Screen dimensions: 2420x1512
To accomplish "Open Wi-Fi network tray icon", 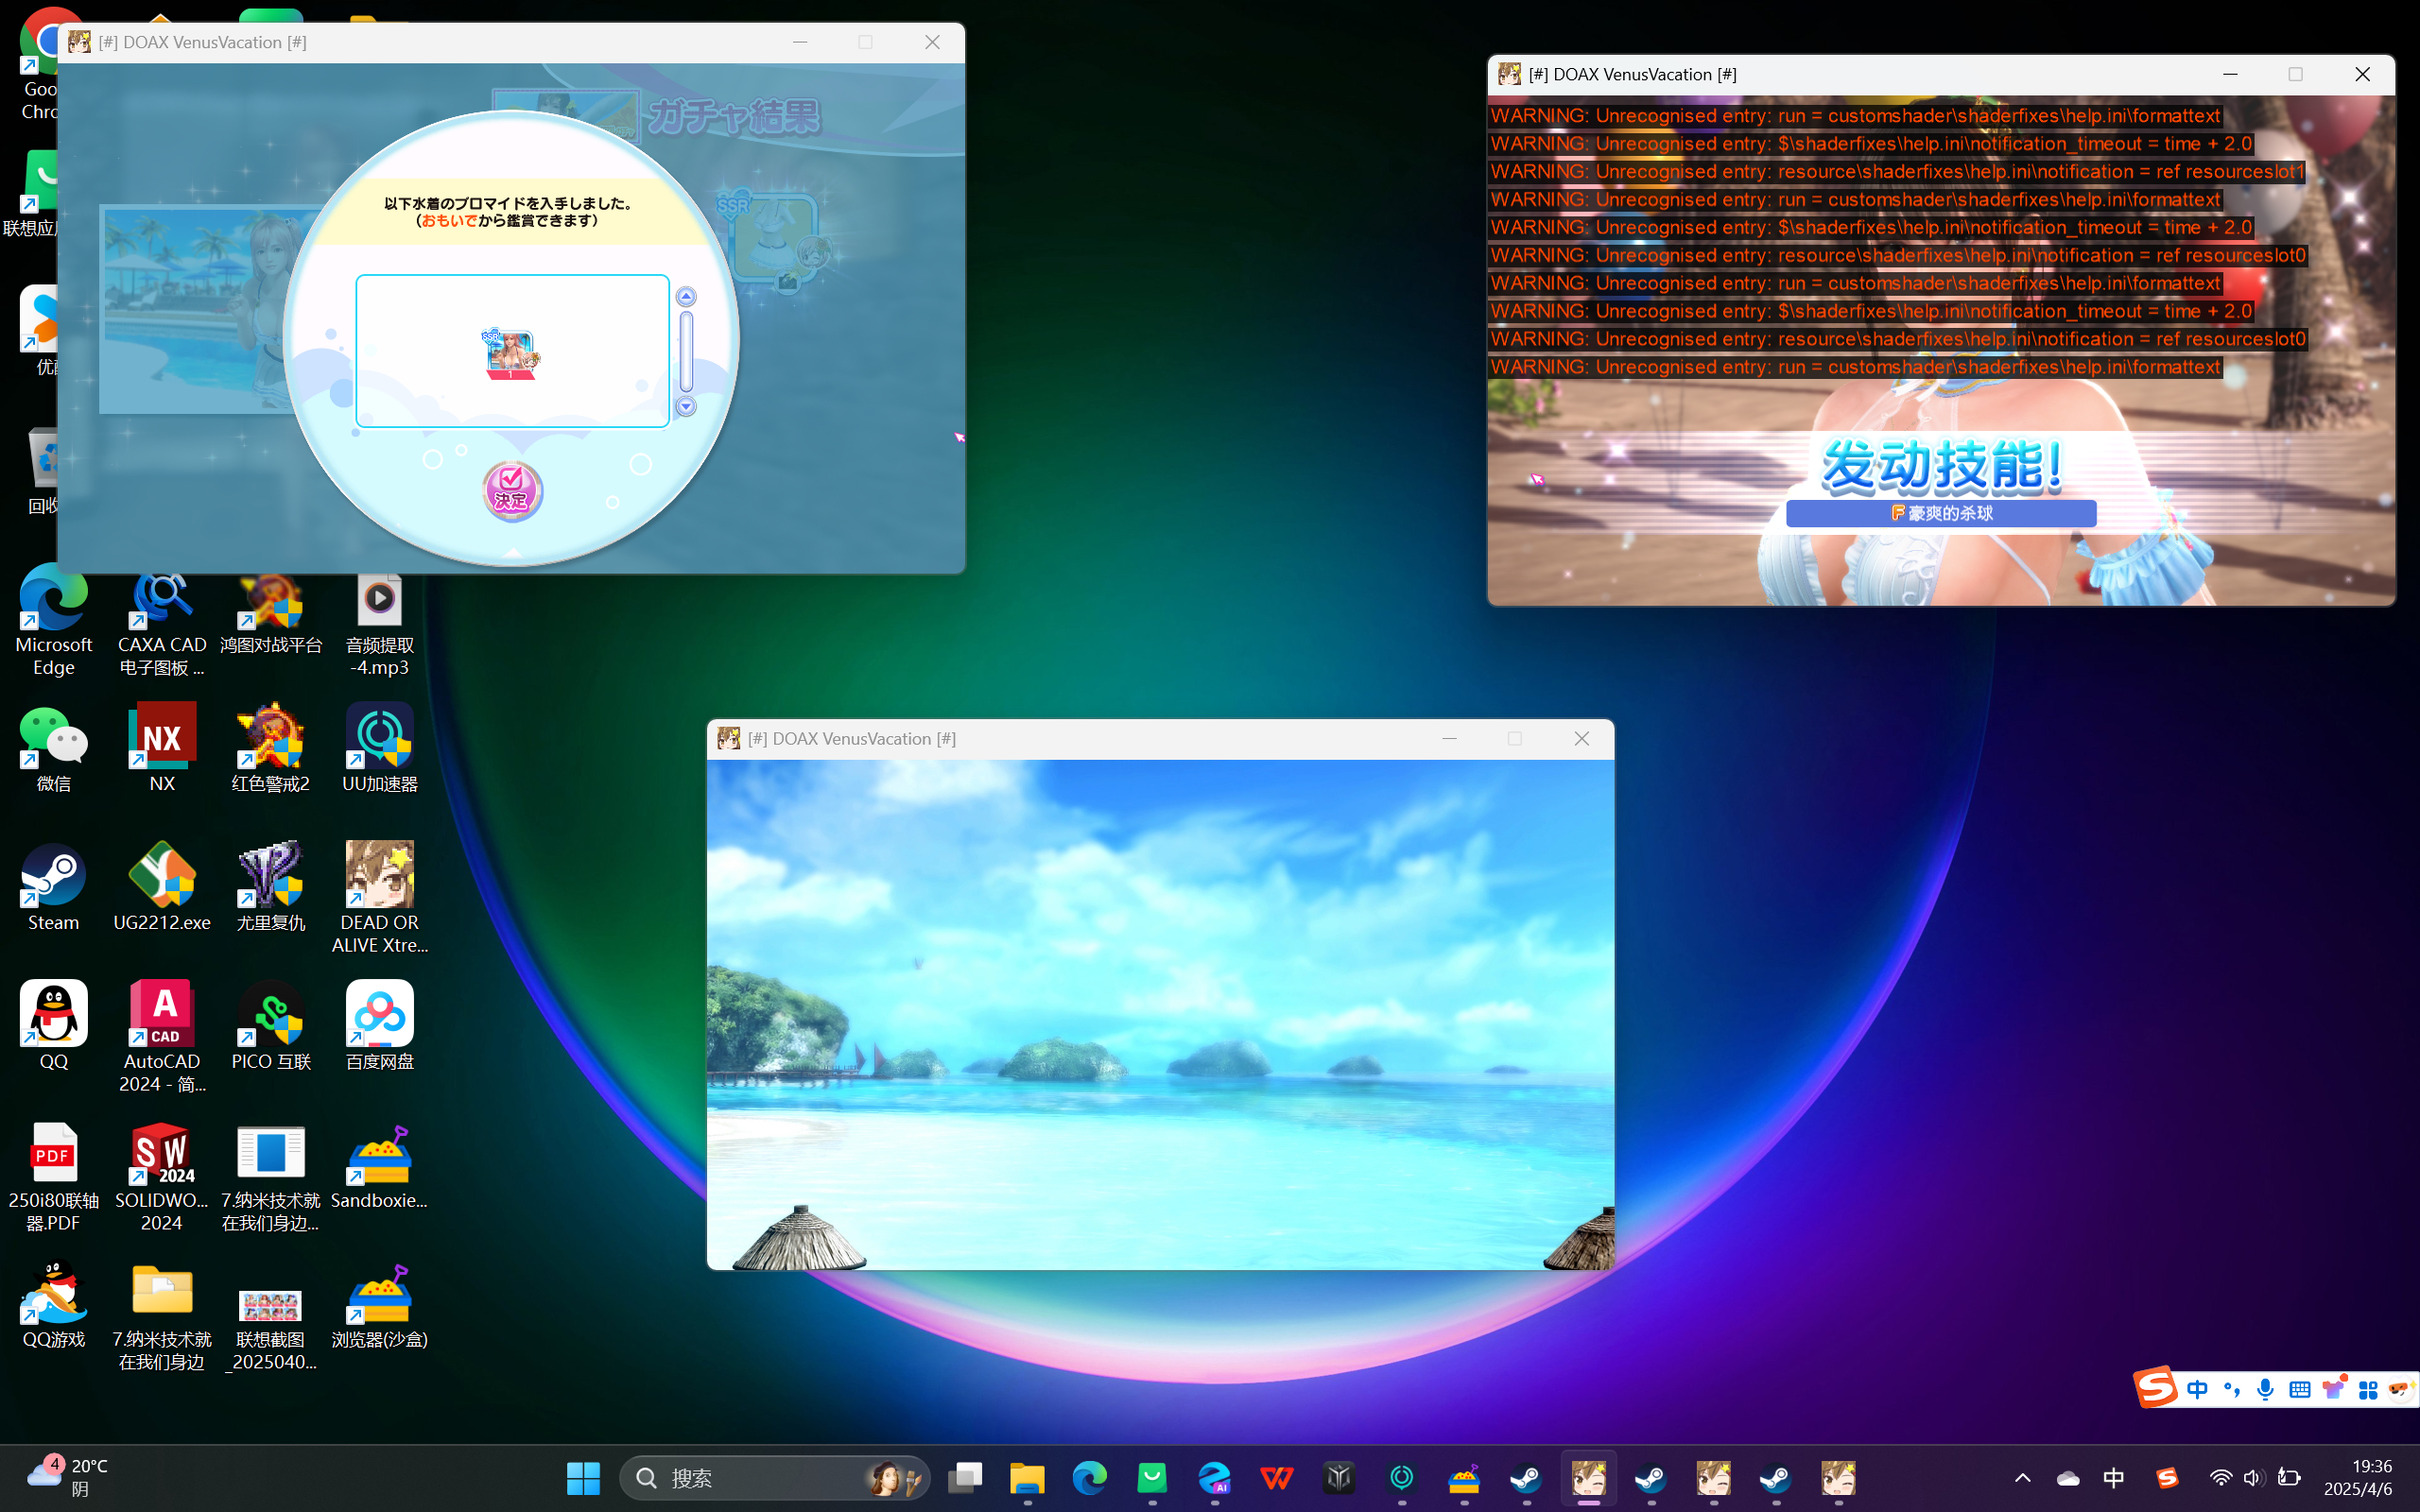I will click(x=2220, y=1478).
